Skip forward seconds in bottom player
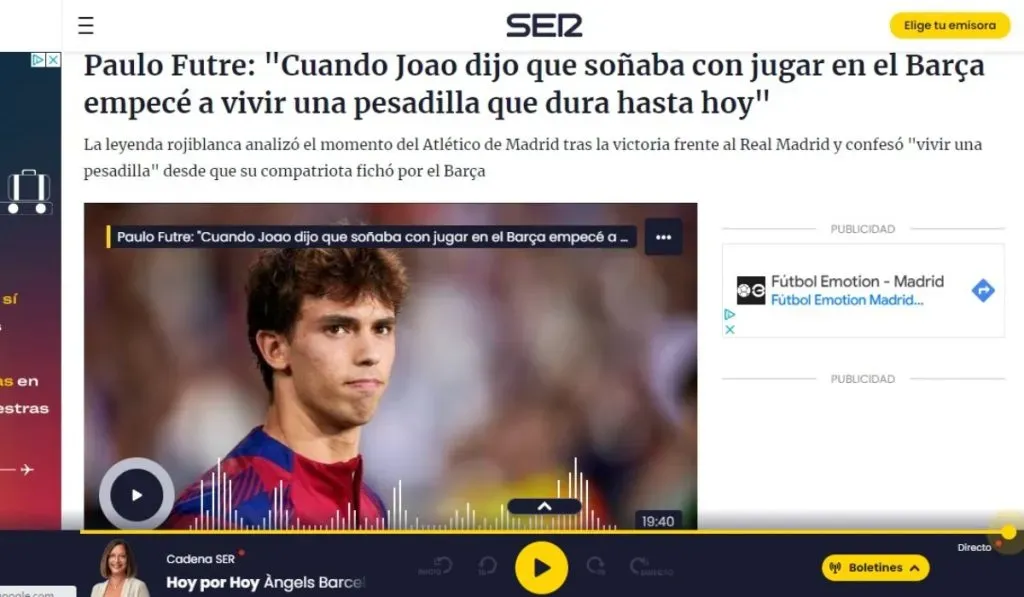Viewport: 1024px width, 597px height. click(596, 566)
